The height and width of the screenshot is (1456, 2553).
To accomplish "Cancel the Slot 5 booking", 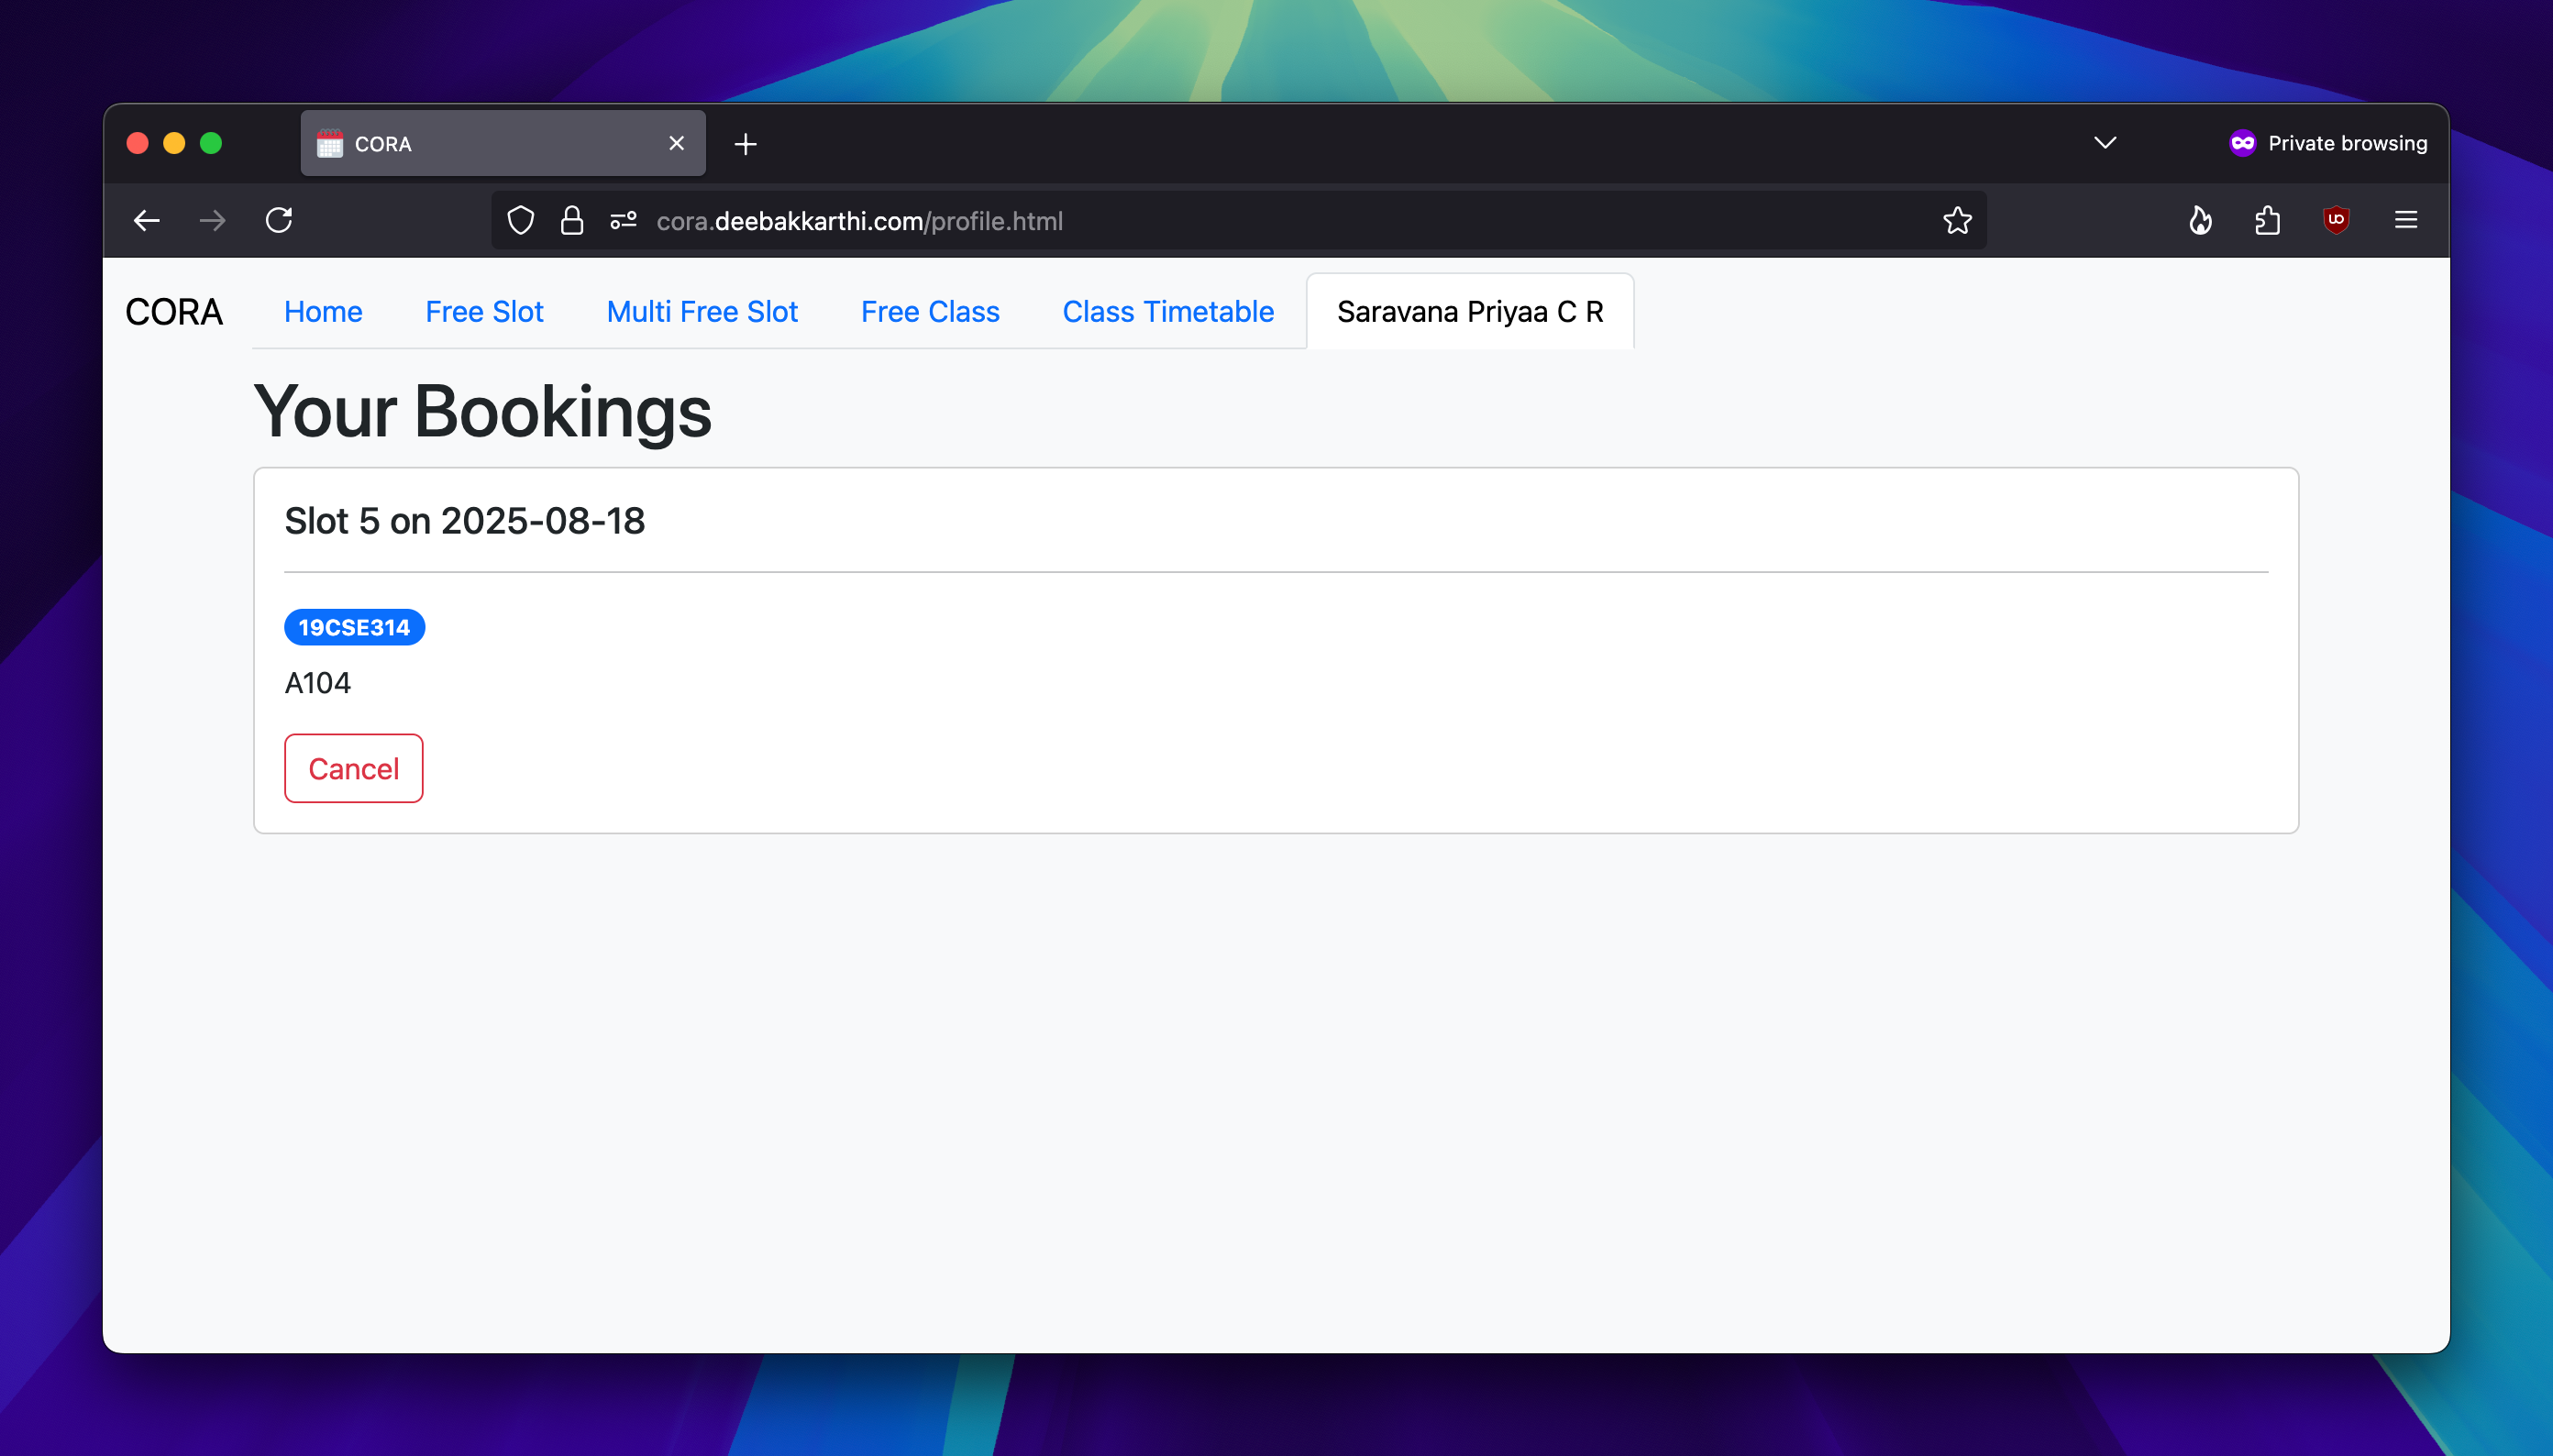I will click(x=353, y=768).
